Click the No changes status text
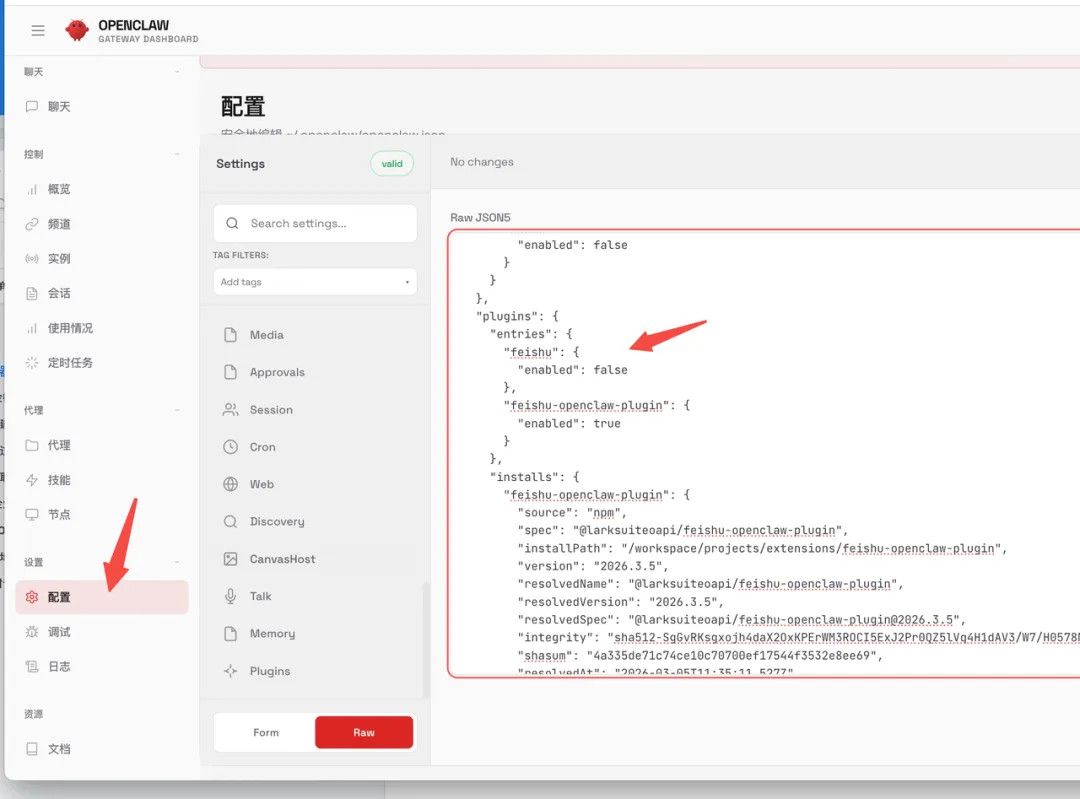The height and width of the screenshot is (799, 1080). [x=481, y=162]
